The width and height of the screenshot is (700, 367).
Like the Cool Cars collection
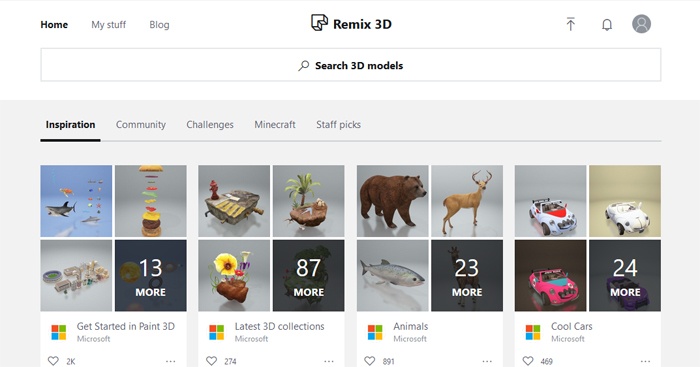click(x=528, y=361)
